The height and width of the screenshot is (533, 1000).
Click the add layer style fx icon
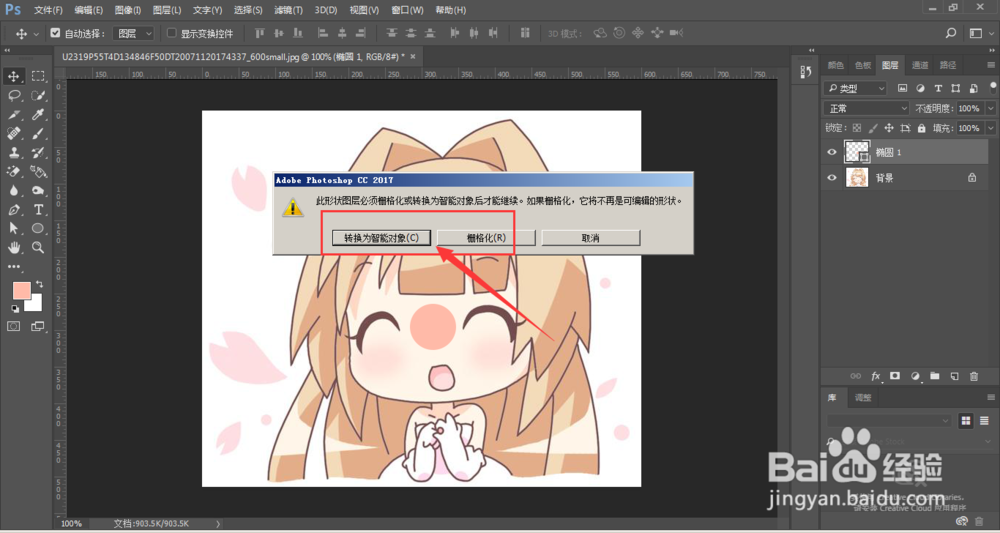pyautogui.click(x=876, y=376)
